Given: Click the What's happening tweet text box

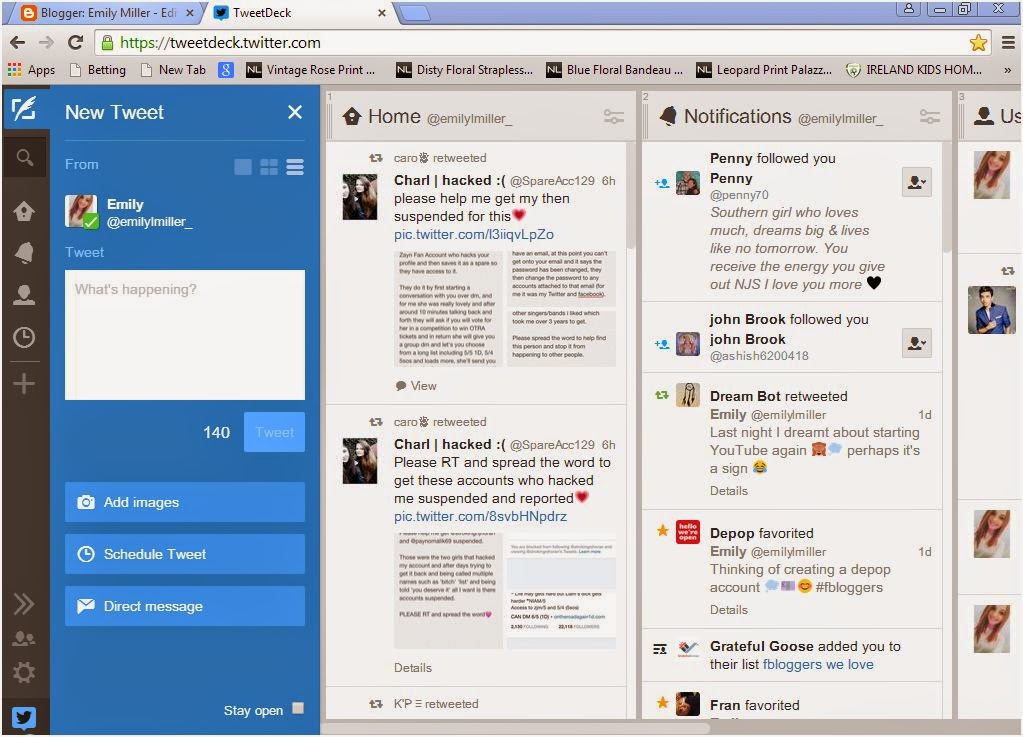Looking at the screenshot, I should 185,335.
